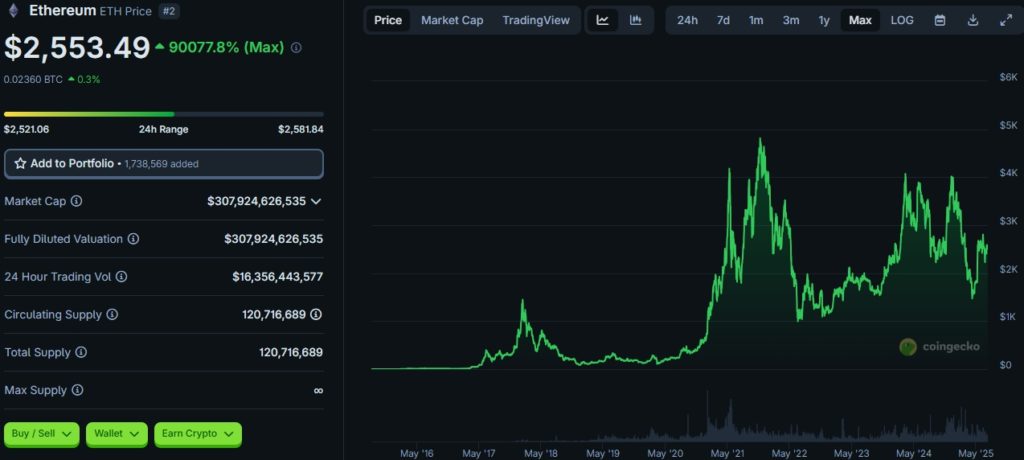Toggle the LOG scale on chart

click(901, 20)
